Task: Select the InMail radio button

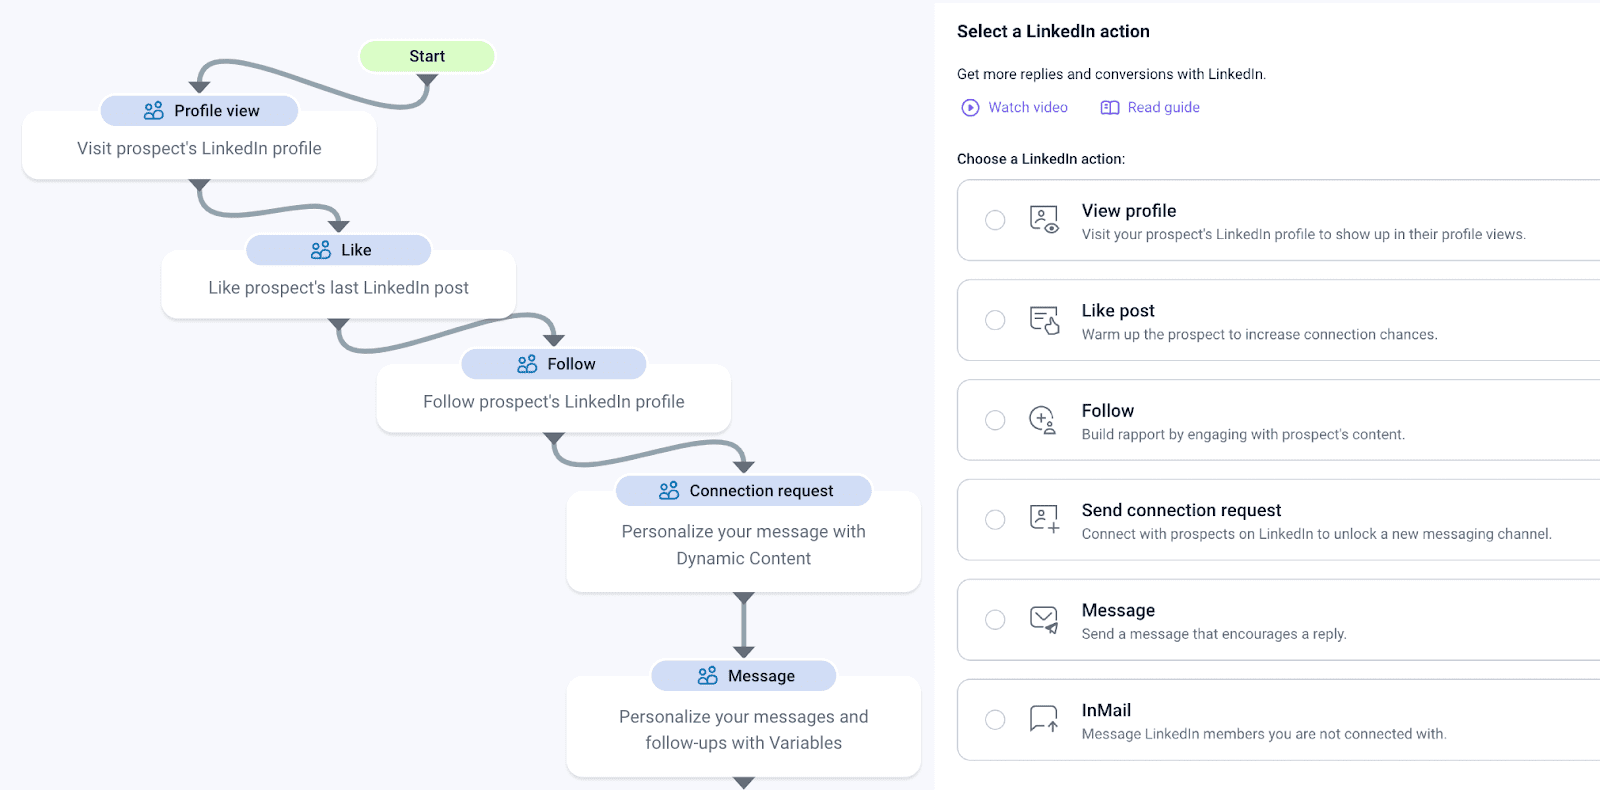Action: click(995, 720)
